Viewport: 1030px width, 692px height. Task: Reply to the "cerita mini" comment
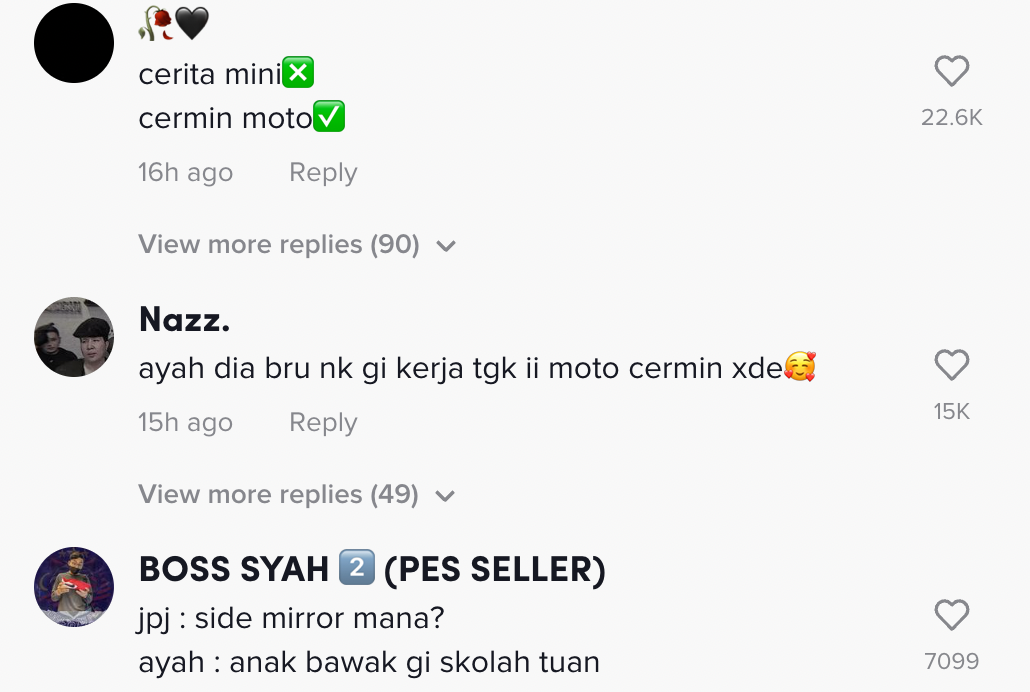coord(322,173)
